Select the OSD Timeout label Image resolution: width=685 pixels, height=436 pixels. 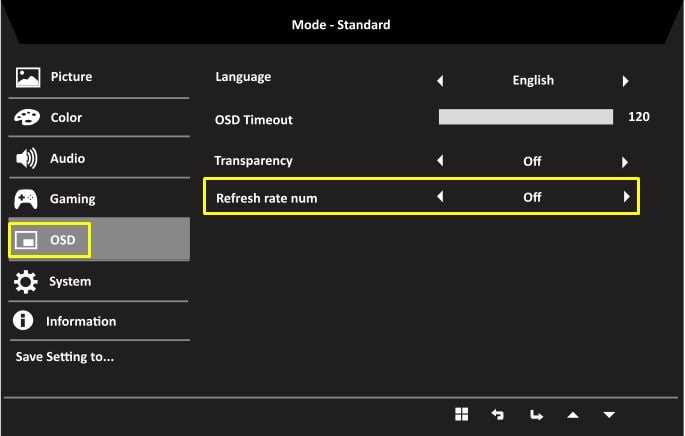click(254, 120)
